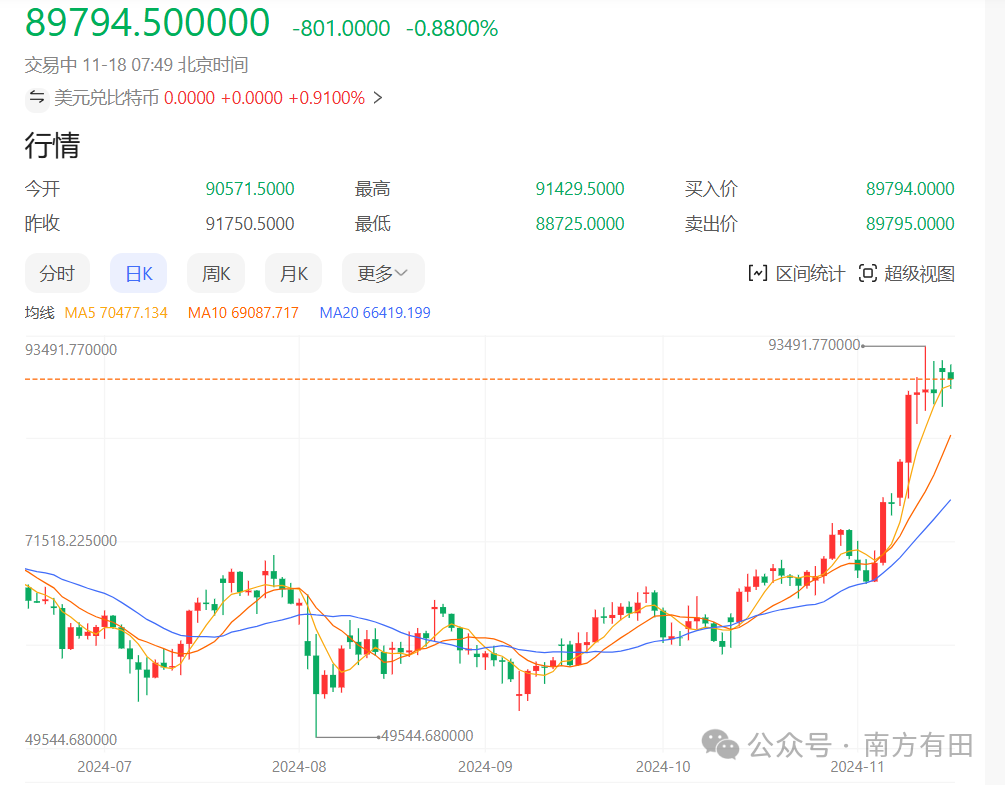This screenshot has height=785, width=1005.
Task: Select the active 日K tab
Action: click(138, 272)
